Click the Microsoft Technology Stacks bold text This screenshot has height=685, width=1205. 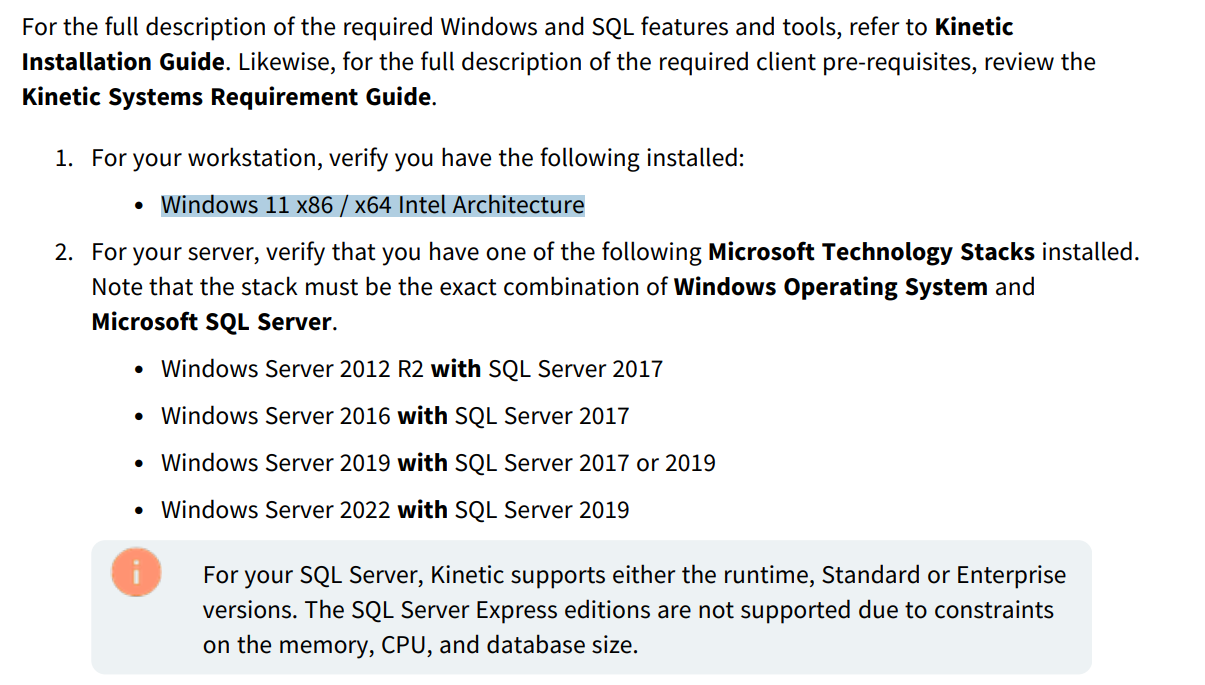pos(871,252)
